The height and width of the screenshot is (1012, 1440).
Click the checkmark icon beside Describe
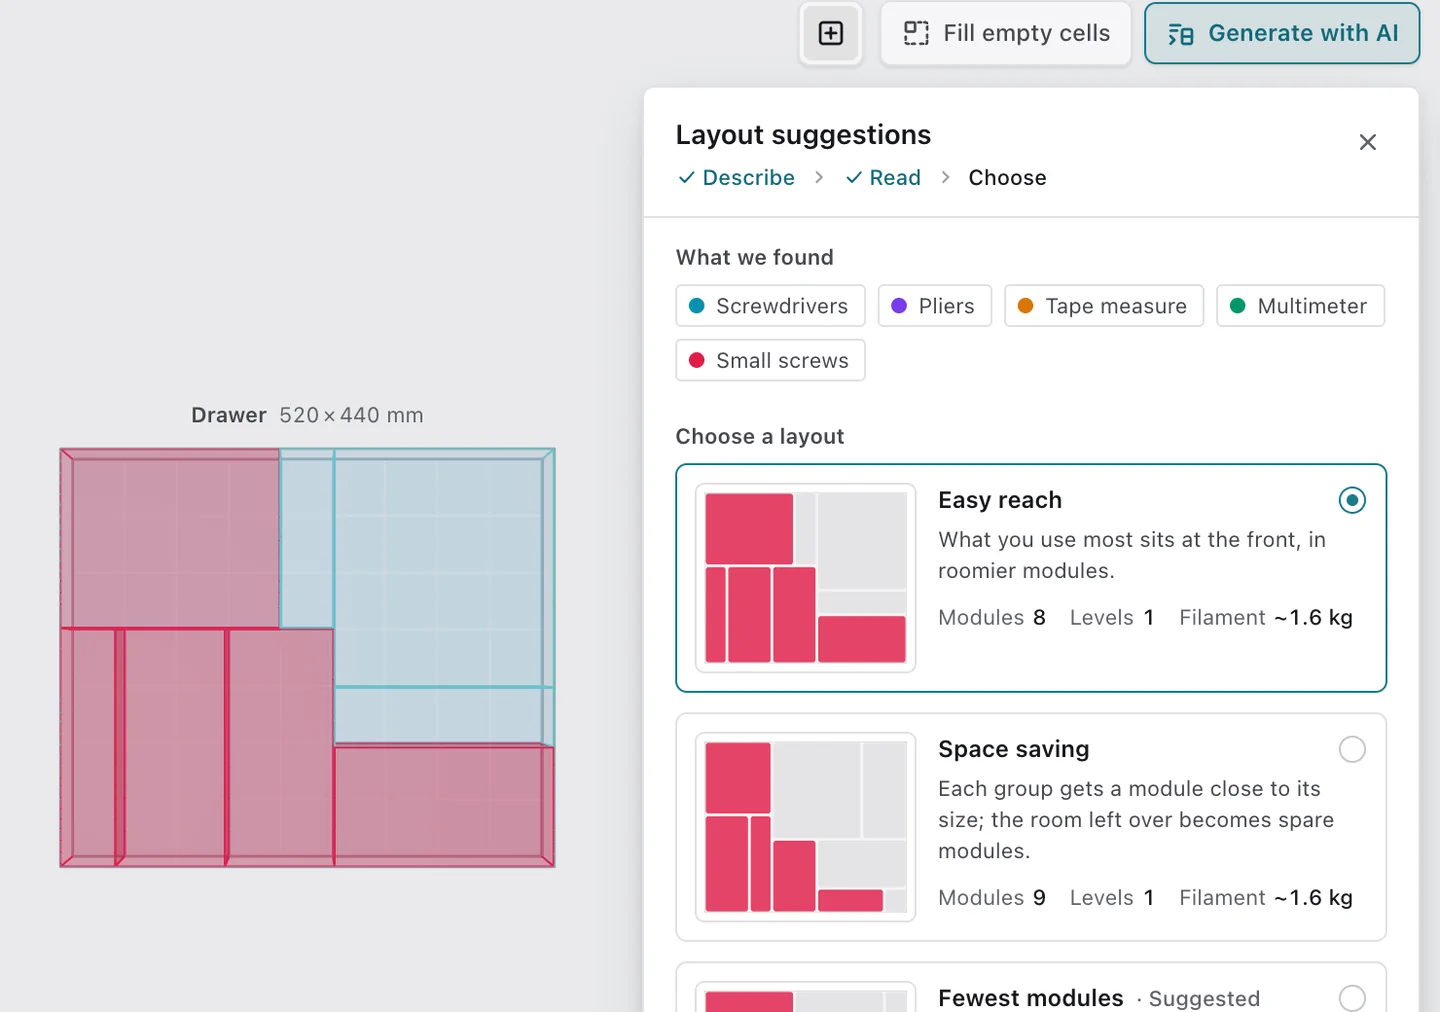click(686, 178)
